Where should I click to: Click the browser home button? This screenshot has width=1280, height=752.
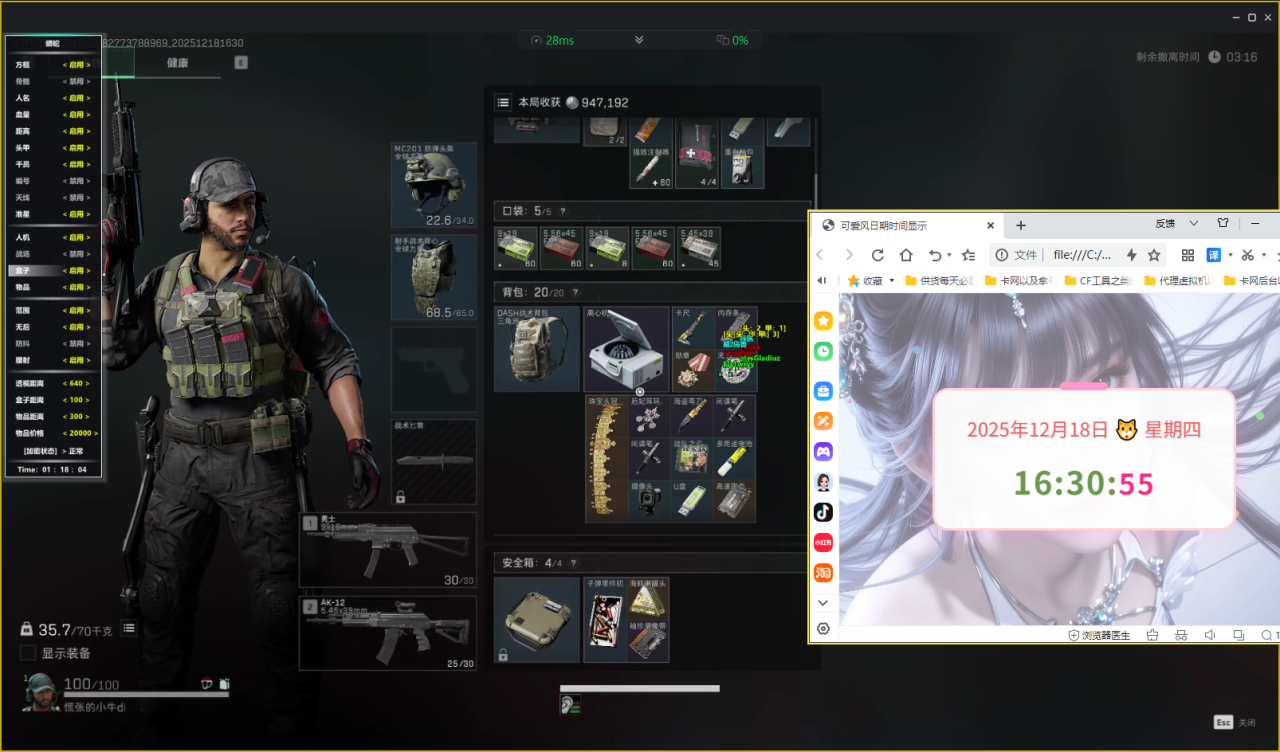point(906,255)
